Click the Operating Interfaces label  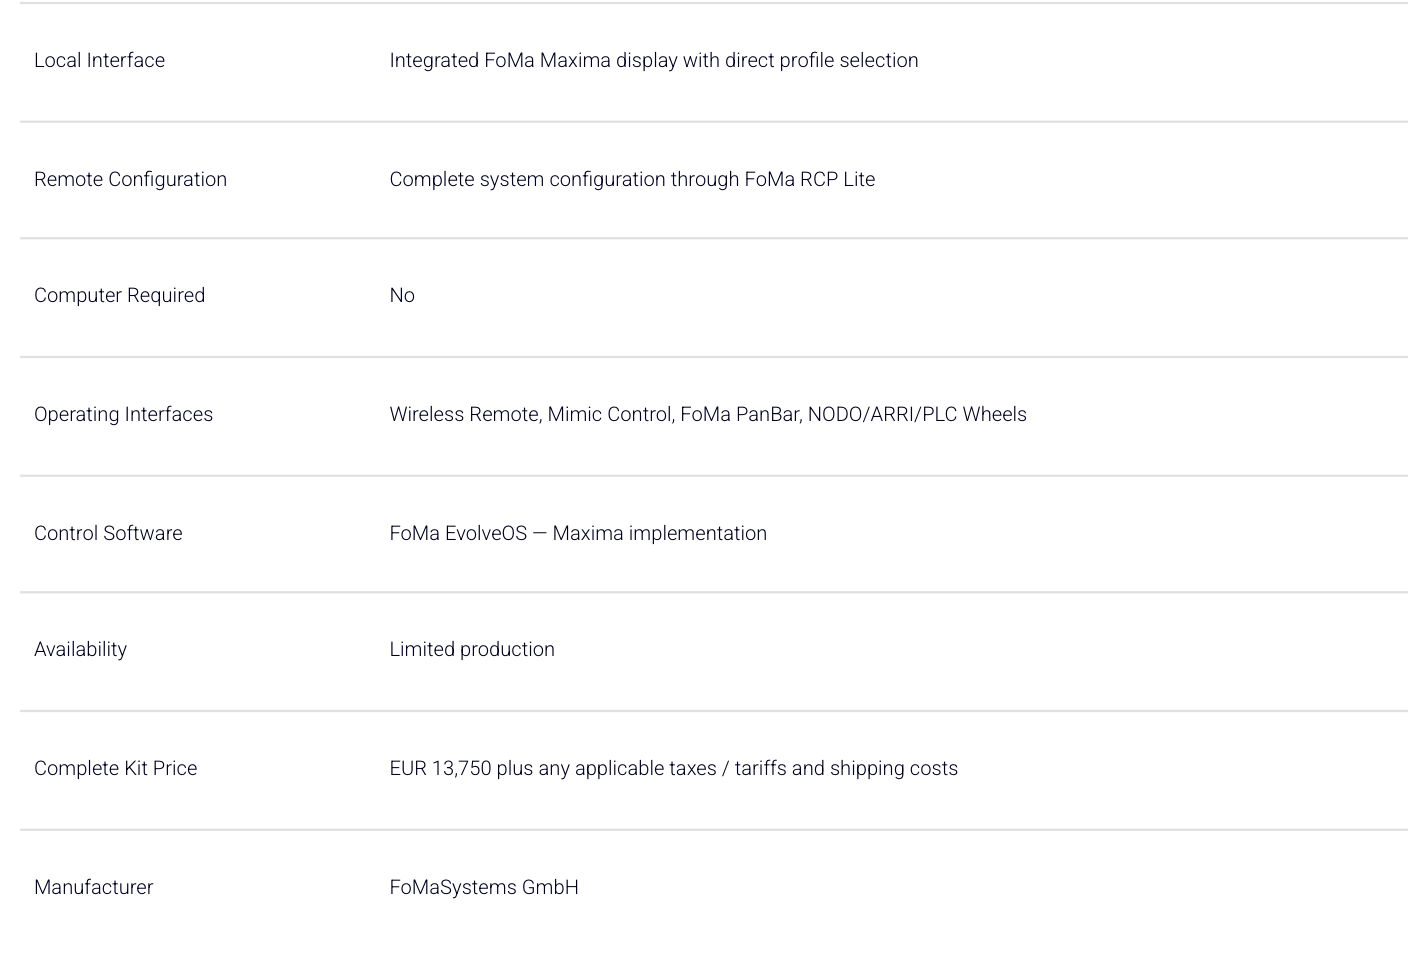[x=123, y=414]
